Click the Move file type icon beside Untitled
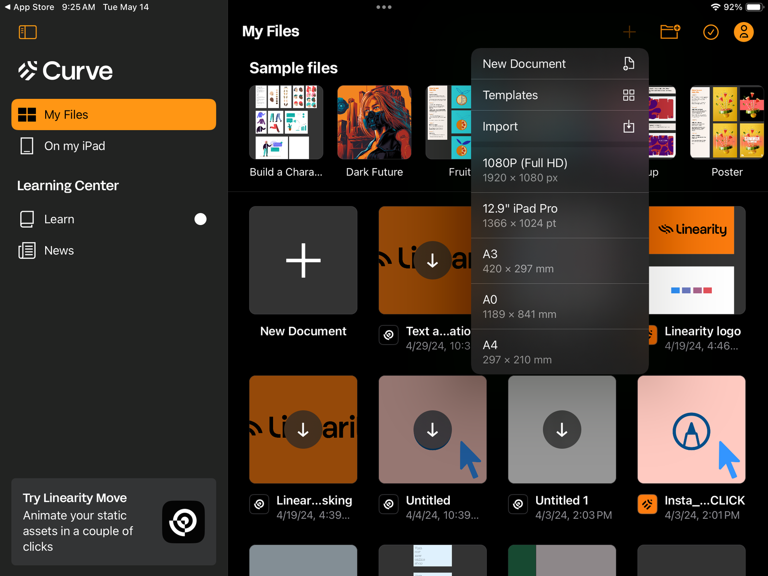 point(388,504)
